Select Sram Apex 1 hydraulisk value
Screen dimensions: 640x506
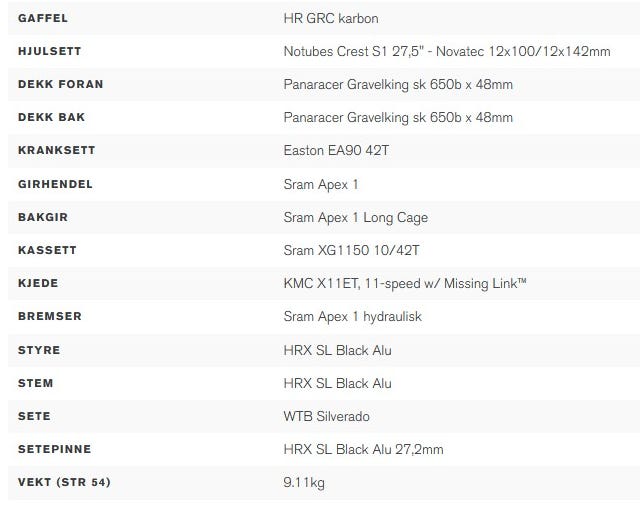click(352, 317)
